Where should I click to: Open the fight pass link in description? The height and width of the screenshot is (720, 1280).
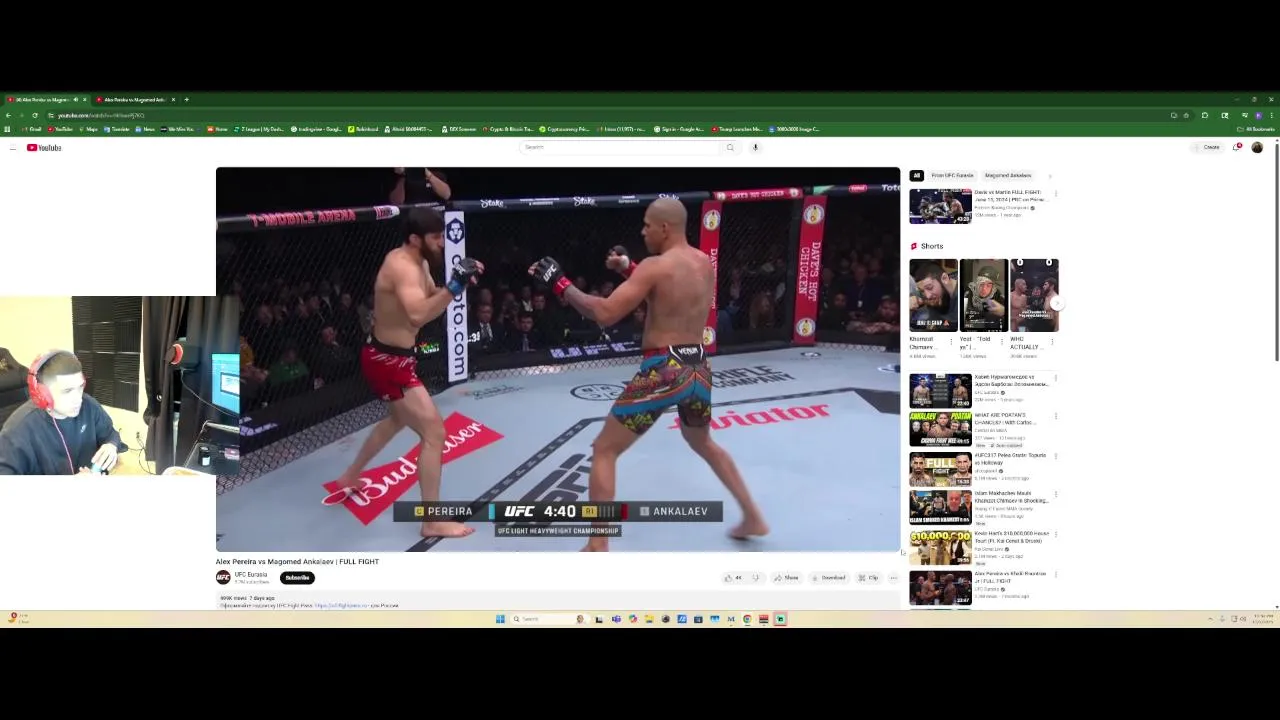click(x=342, y=606)
